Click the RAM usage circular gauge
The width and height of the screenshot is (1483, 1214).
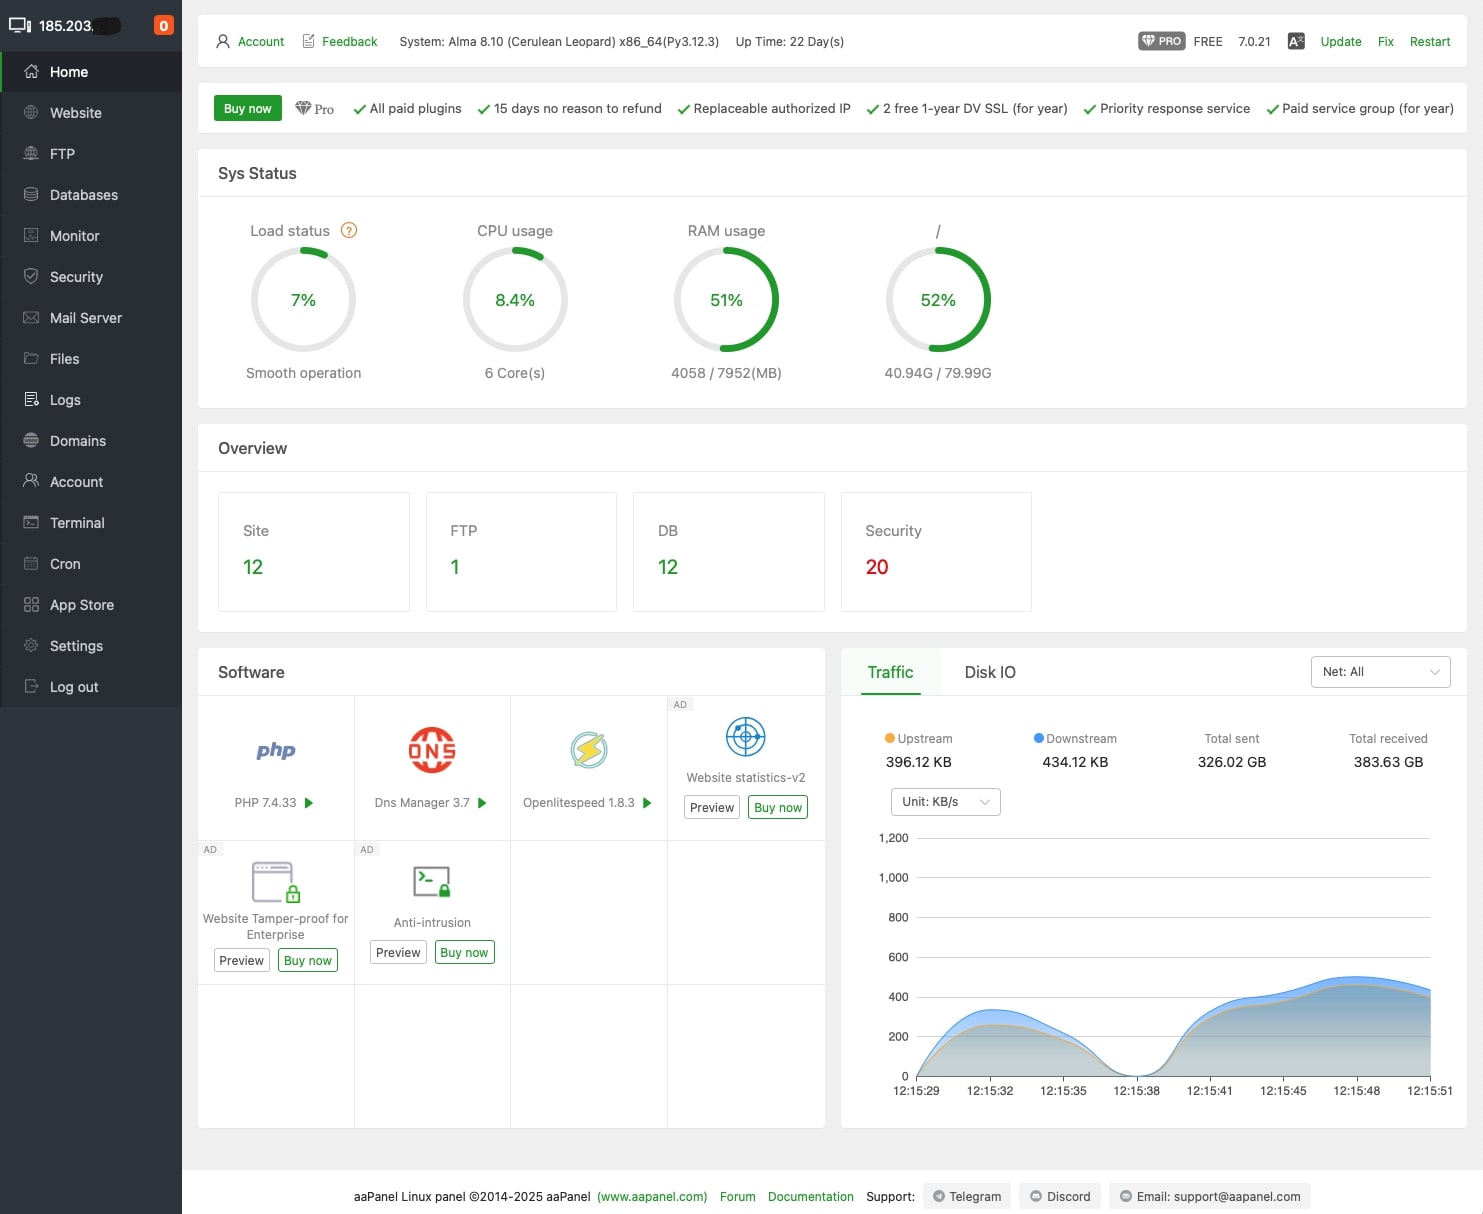tap(726, 300)
